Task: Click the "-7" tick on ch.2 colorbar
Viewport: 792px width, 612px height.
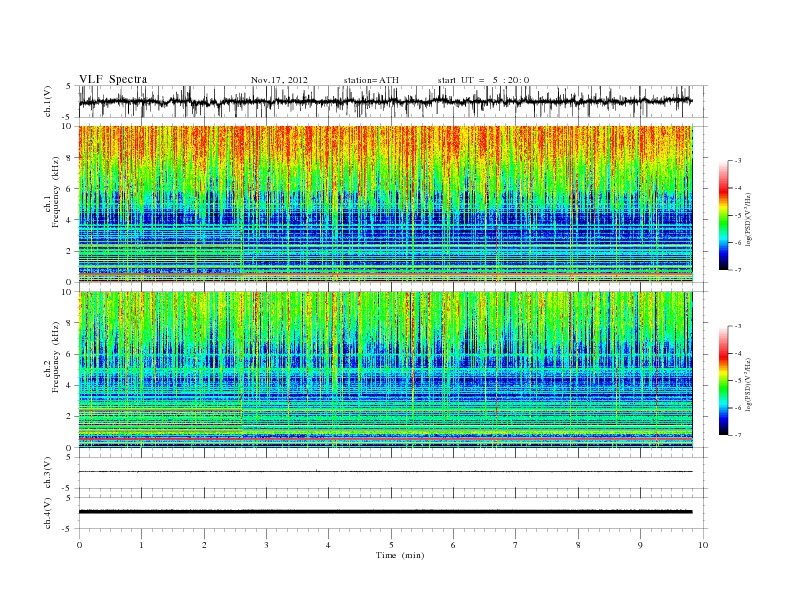Action: 737,435
